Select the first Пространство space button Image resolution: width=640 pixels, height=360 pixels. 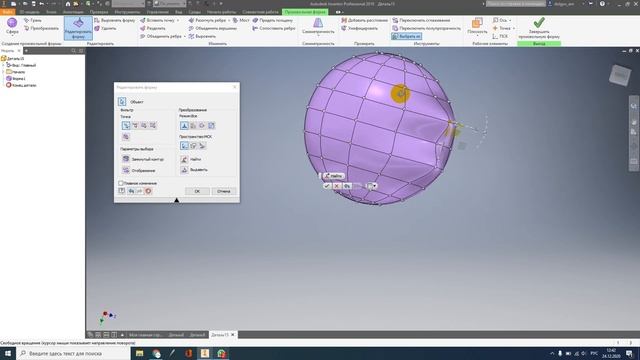point(184,145)
